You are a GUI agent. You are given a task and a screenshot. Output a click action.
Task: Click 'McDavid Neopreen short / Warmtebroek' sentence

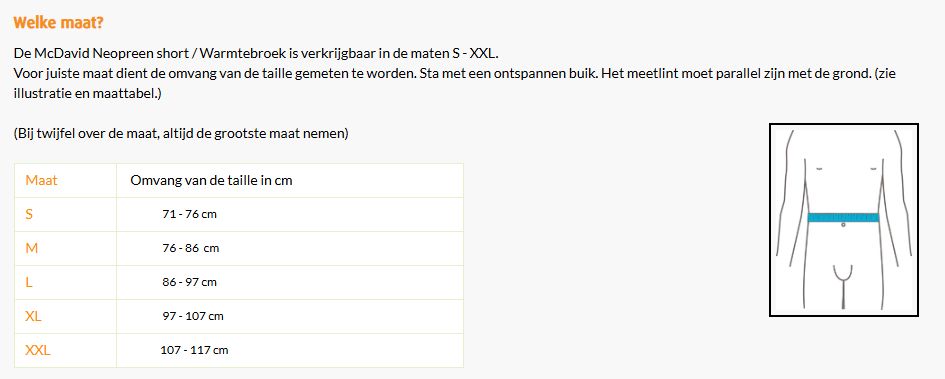tap(256, 53)
